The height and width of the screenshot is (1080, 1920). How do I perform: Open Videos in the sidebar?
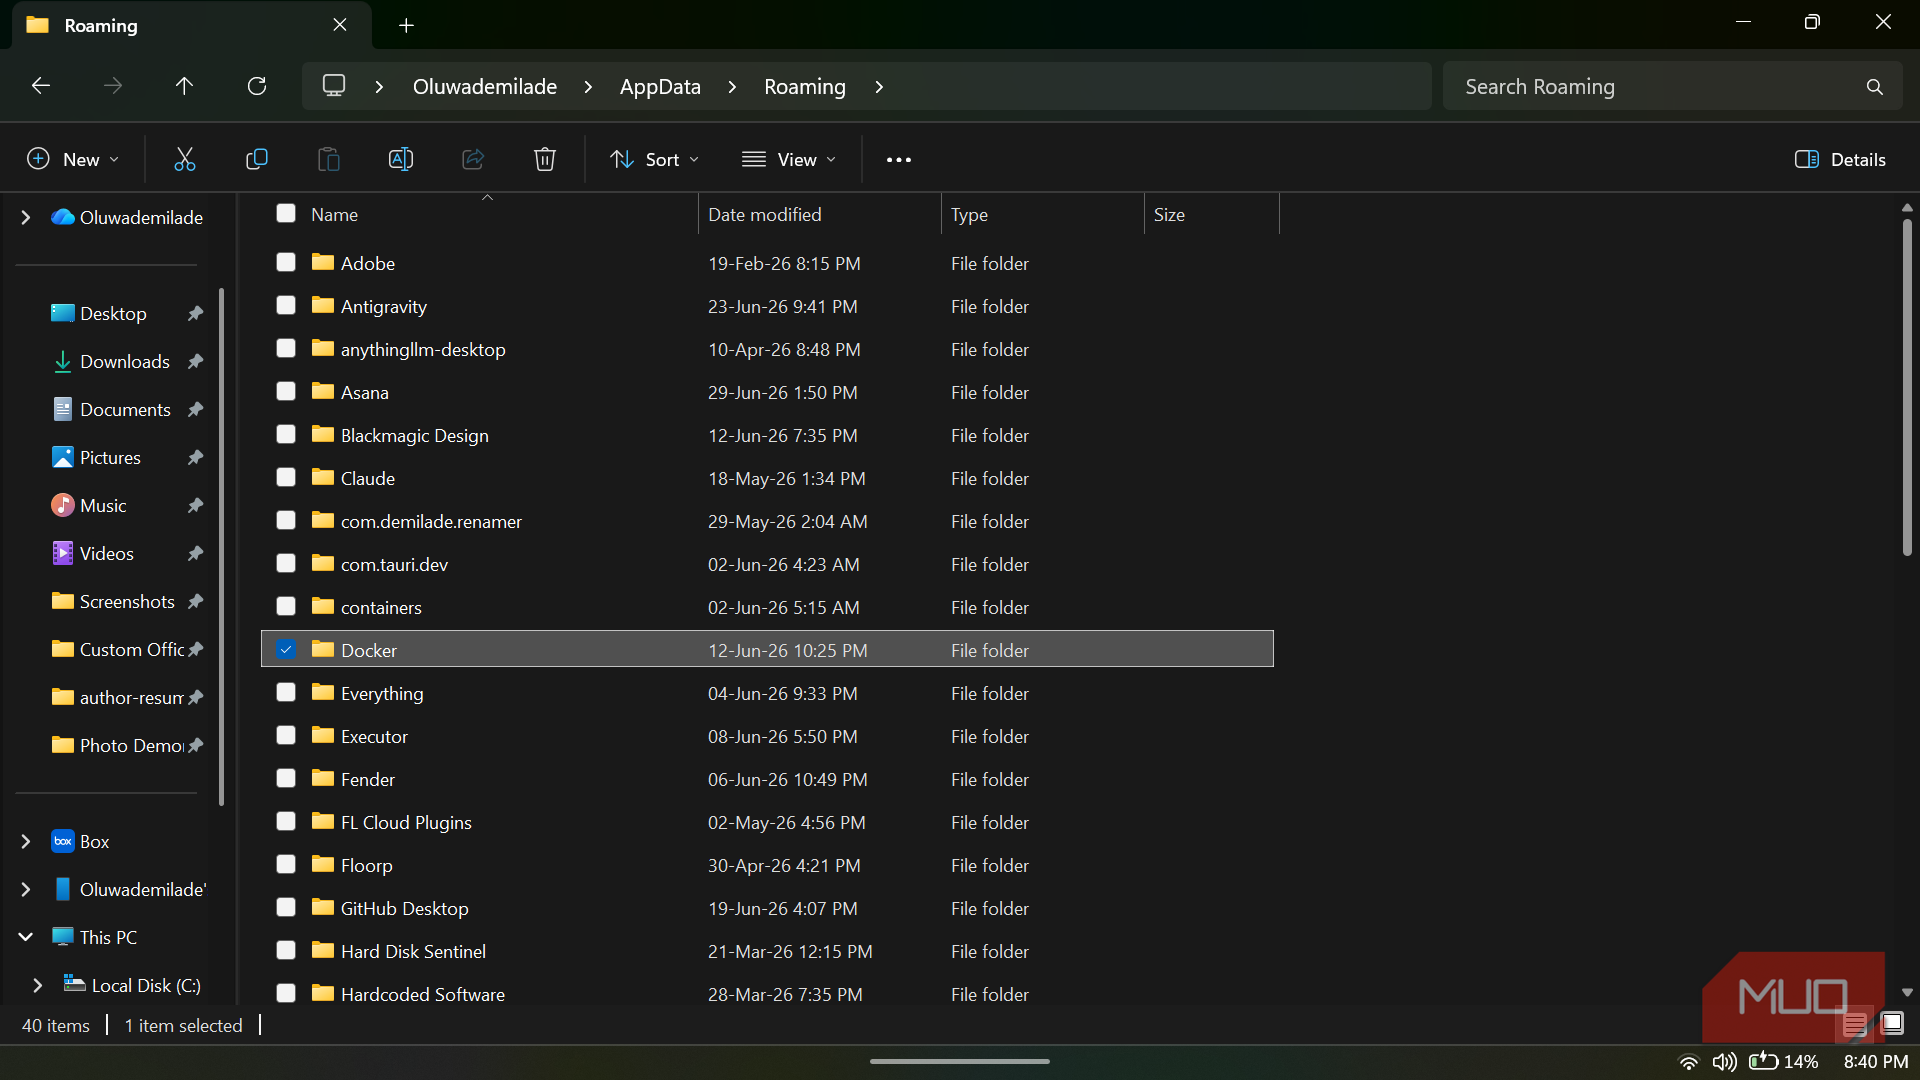[x=107, y=553]
